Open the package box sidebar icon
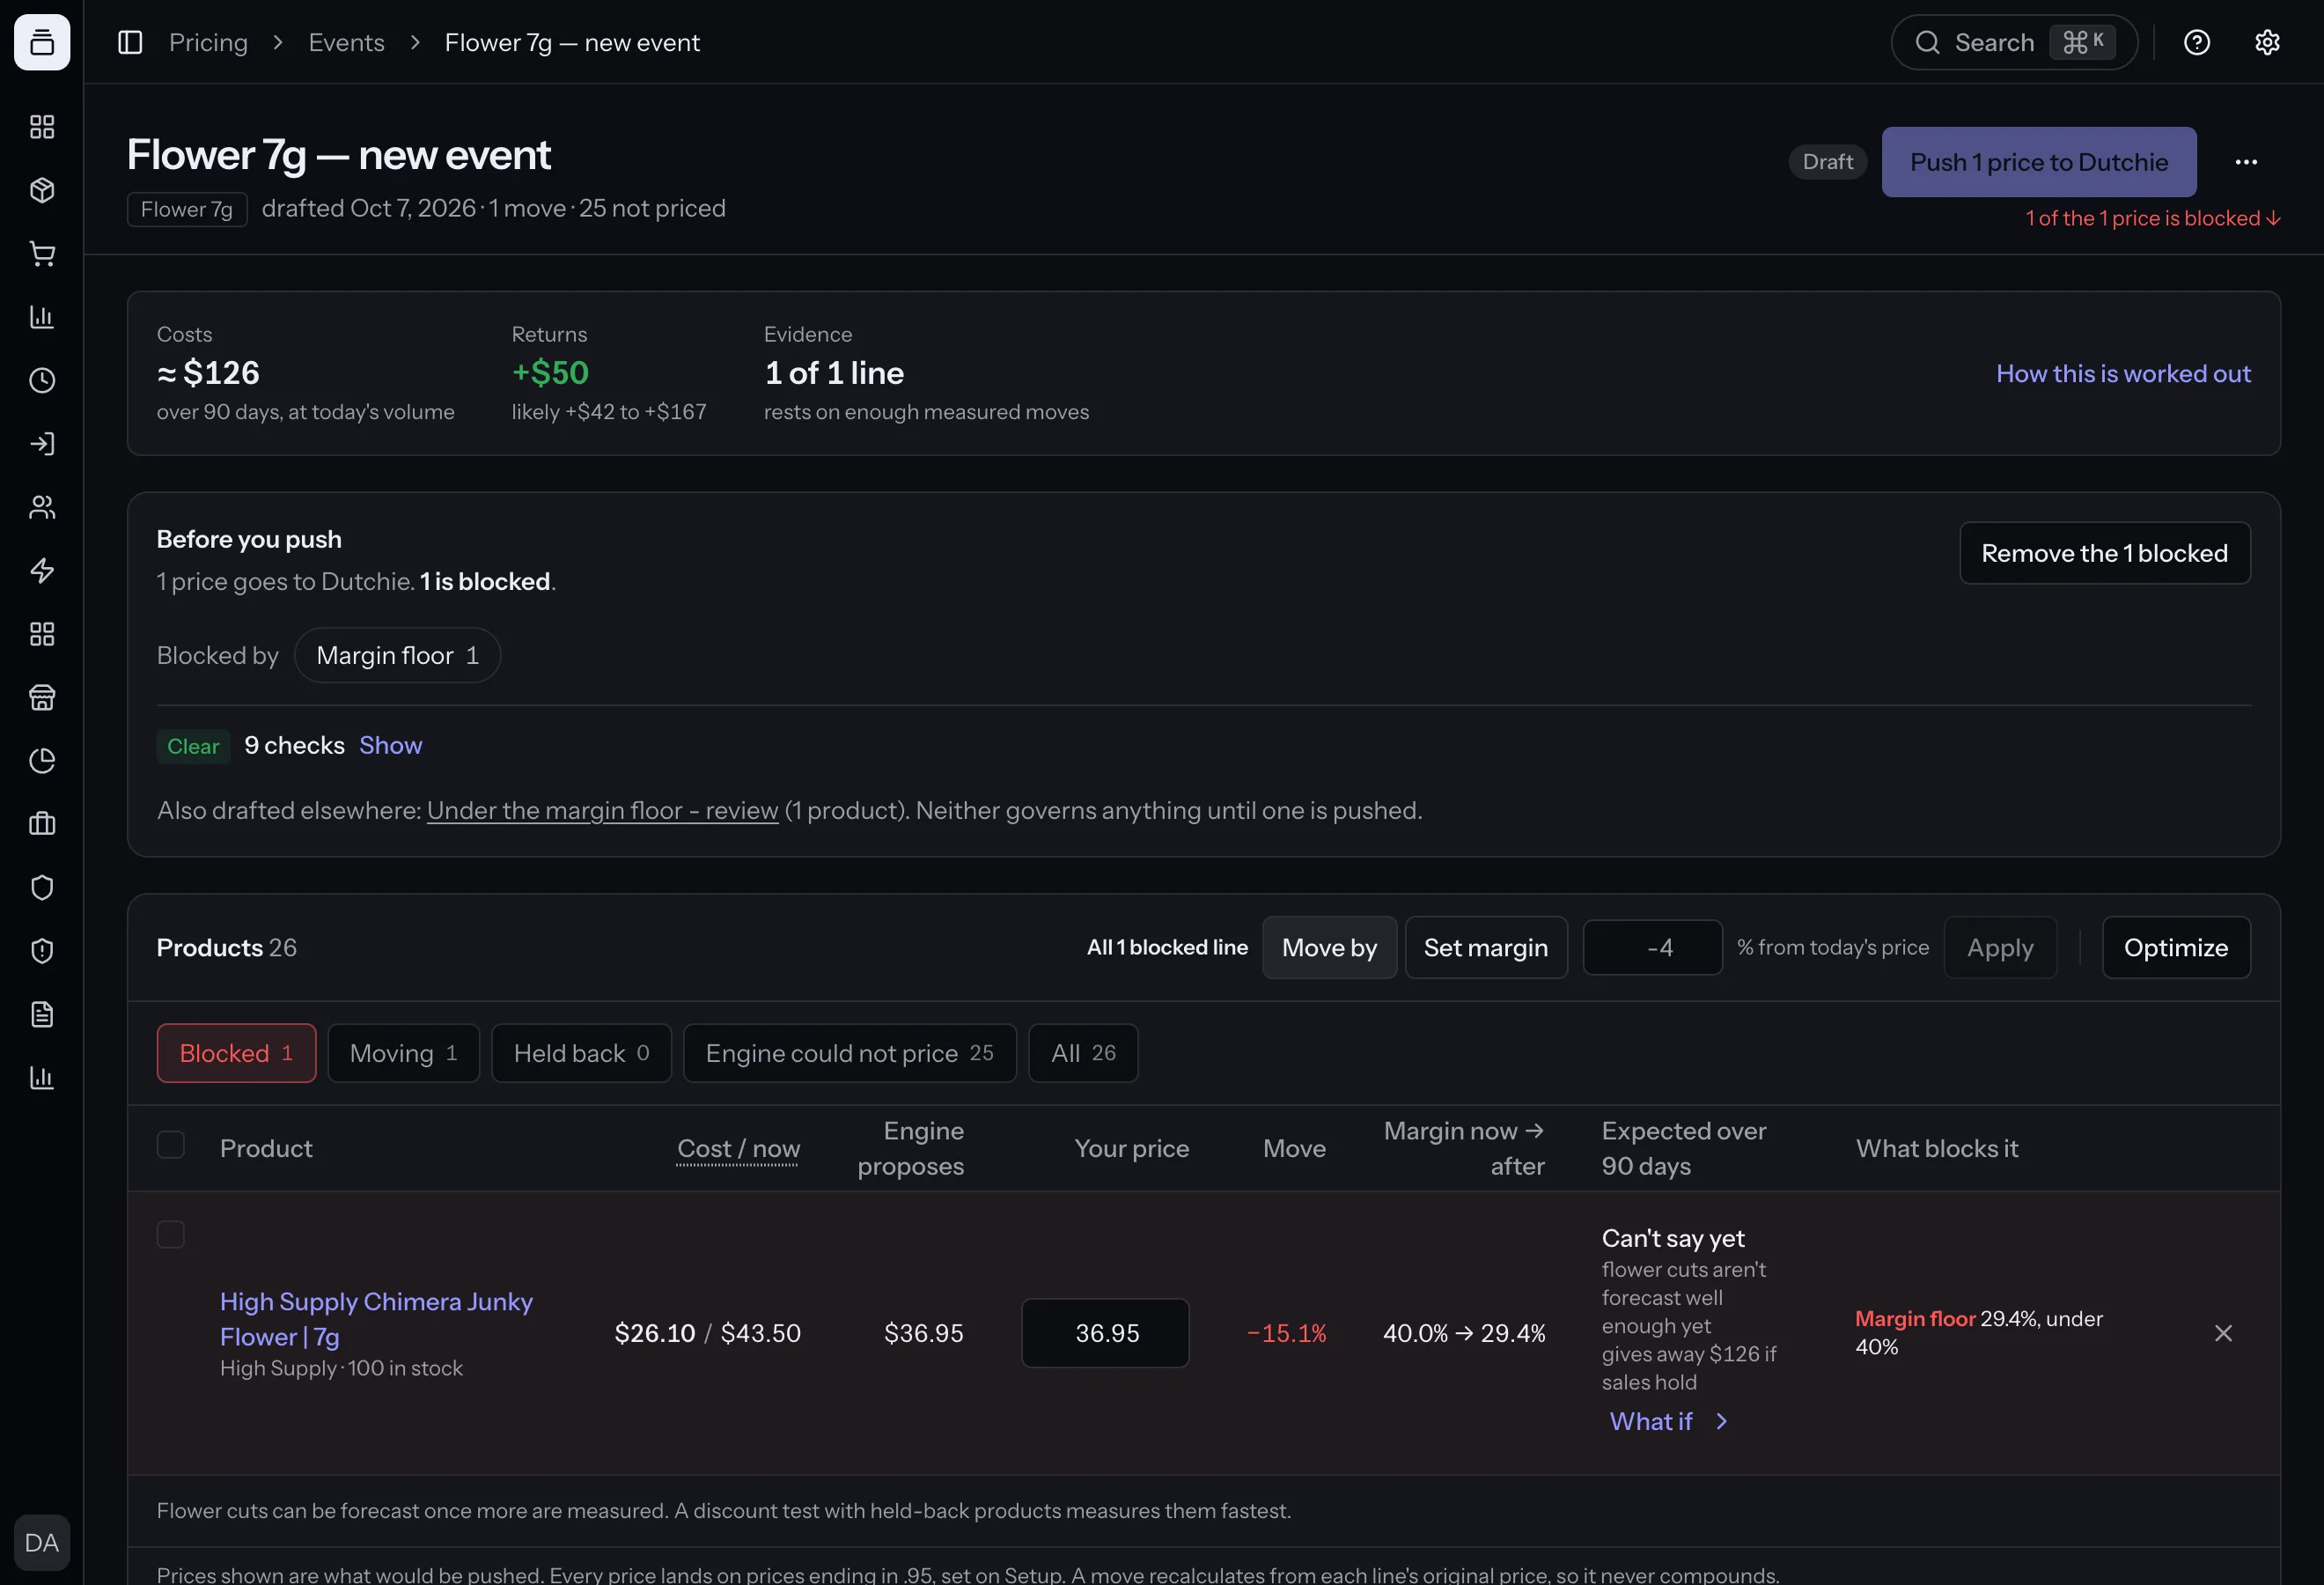The width and height of the screenshot is (2324, 1585). point(42,190)
